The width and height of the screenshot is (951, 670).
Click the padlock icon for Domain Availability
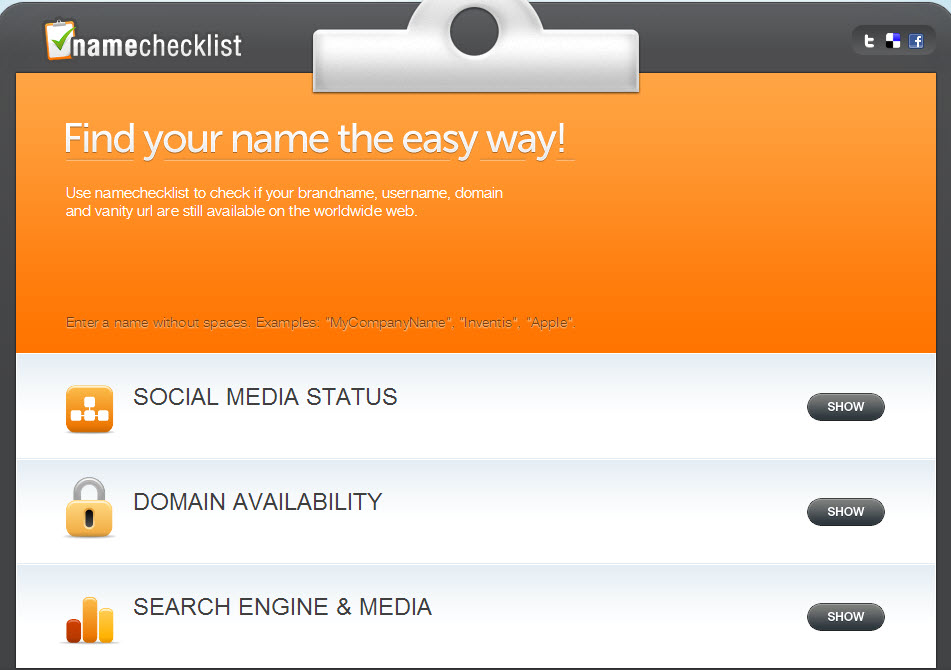pos(89,508)
